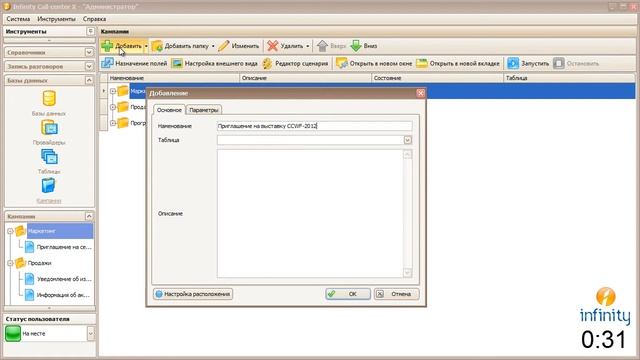Sort by Наименование column header
This screenshot has width=640, height=360.
(x=173, y=78)
